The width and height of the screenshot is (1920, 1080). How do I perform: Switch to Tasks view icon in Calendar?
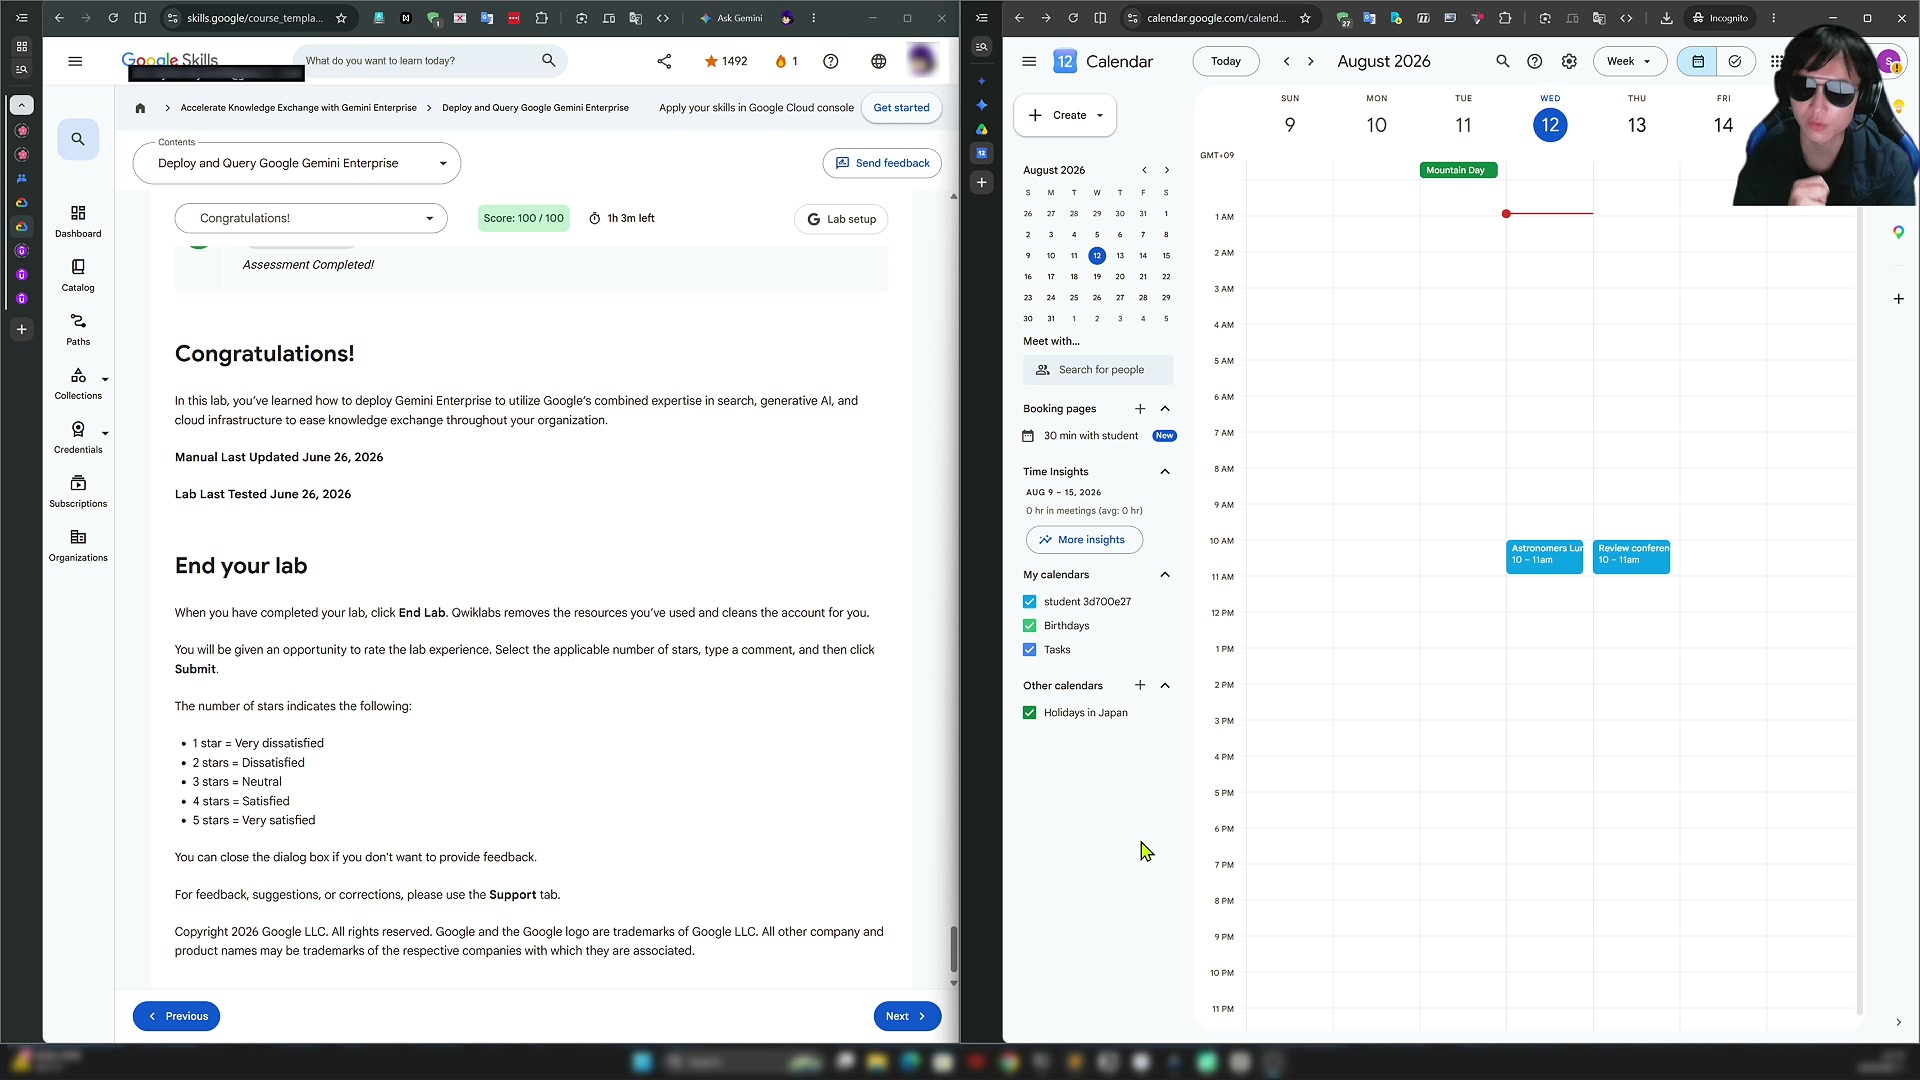click(x=1735, y=61)
